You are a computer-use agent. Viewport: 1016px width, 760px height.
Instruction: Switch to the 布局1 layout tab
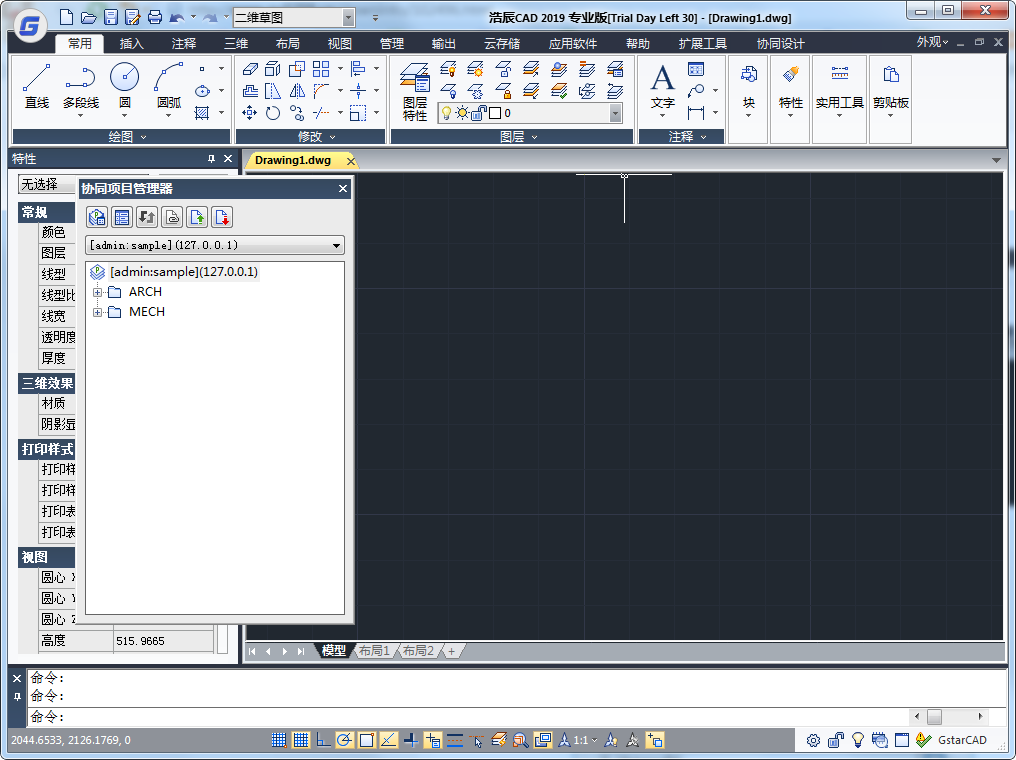tap(375, 651)
